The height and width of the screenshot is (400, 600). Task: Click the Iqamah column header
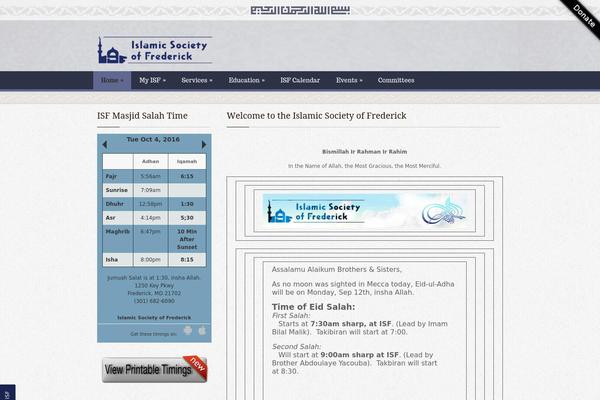187,162
